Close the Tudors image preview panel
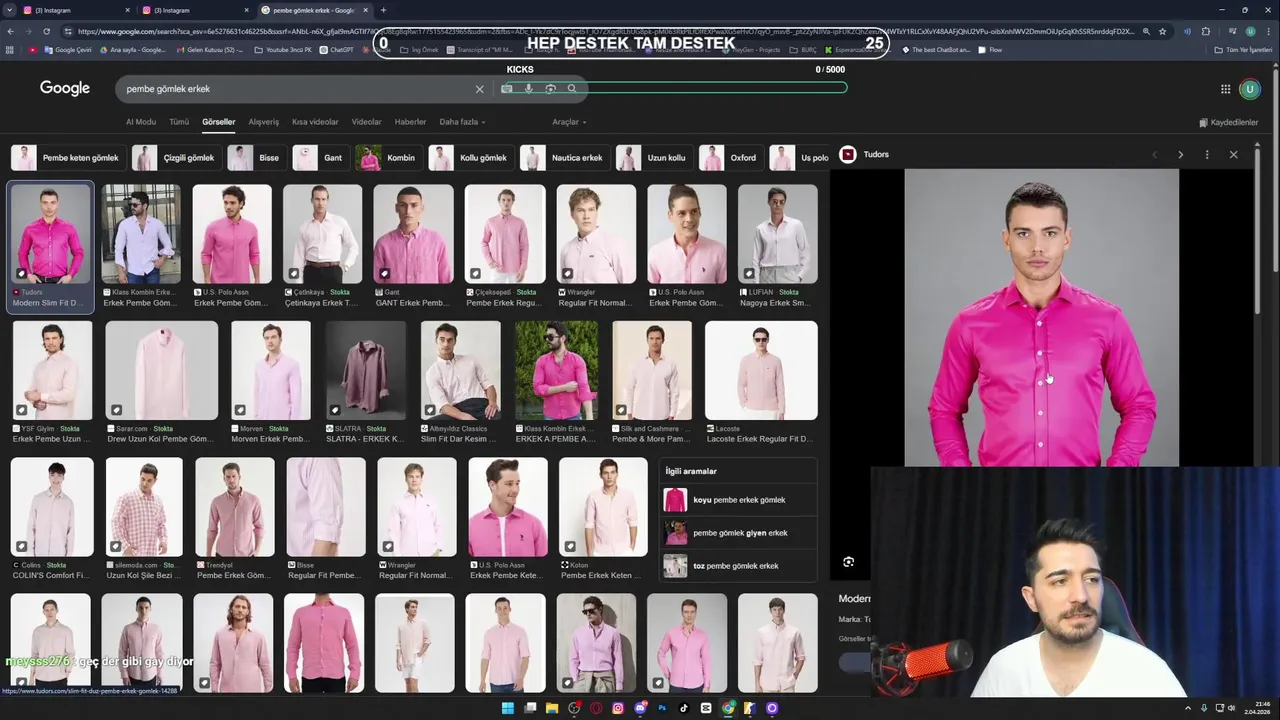The image size is (1280, 720). point(1233,155)
